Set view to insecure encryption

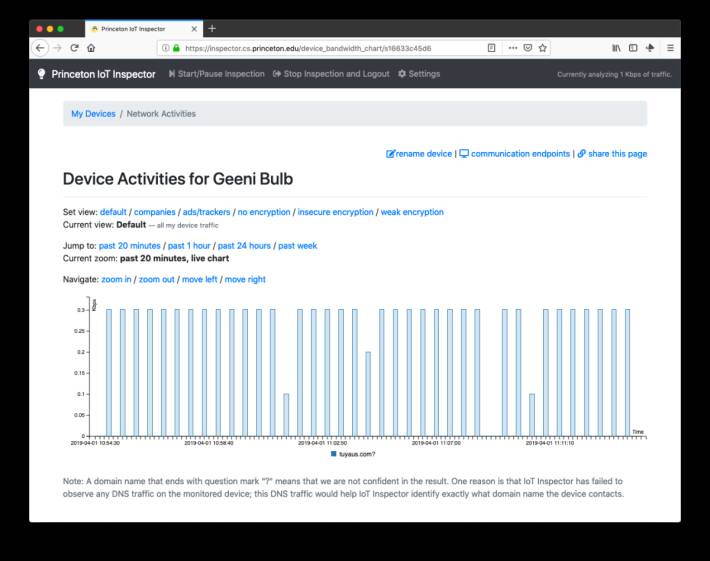pyautogui.click(x=336, y=212)
